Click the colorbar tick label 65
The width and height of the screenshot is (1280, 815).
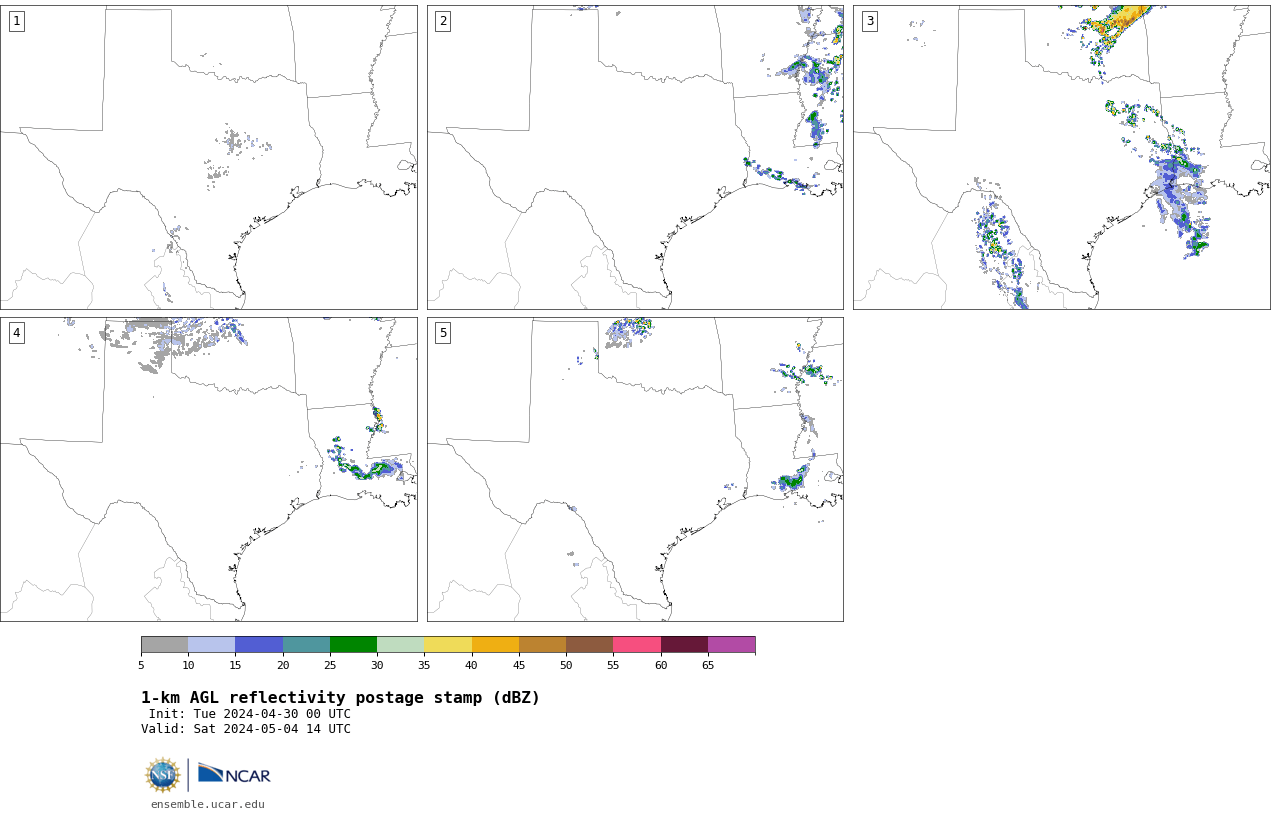708,665
